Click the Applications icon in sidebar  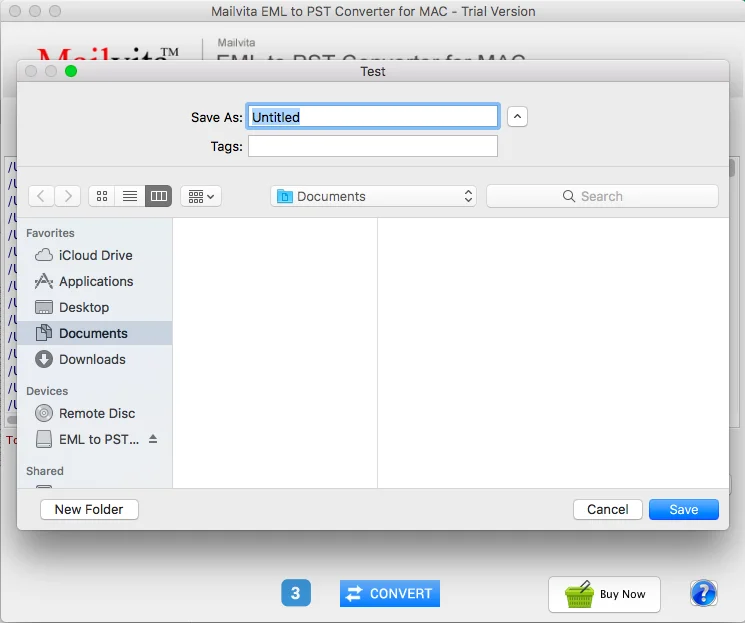pos(44,281)
